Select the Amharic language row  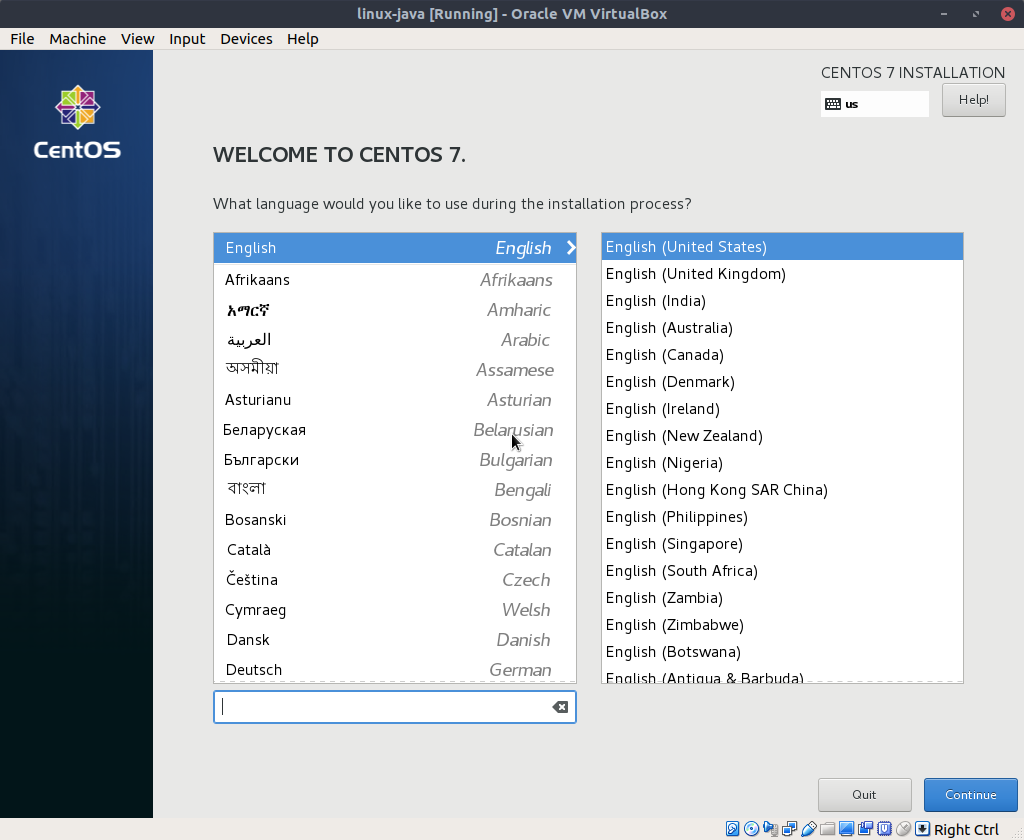coord(394,310)
